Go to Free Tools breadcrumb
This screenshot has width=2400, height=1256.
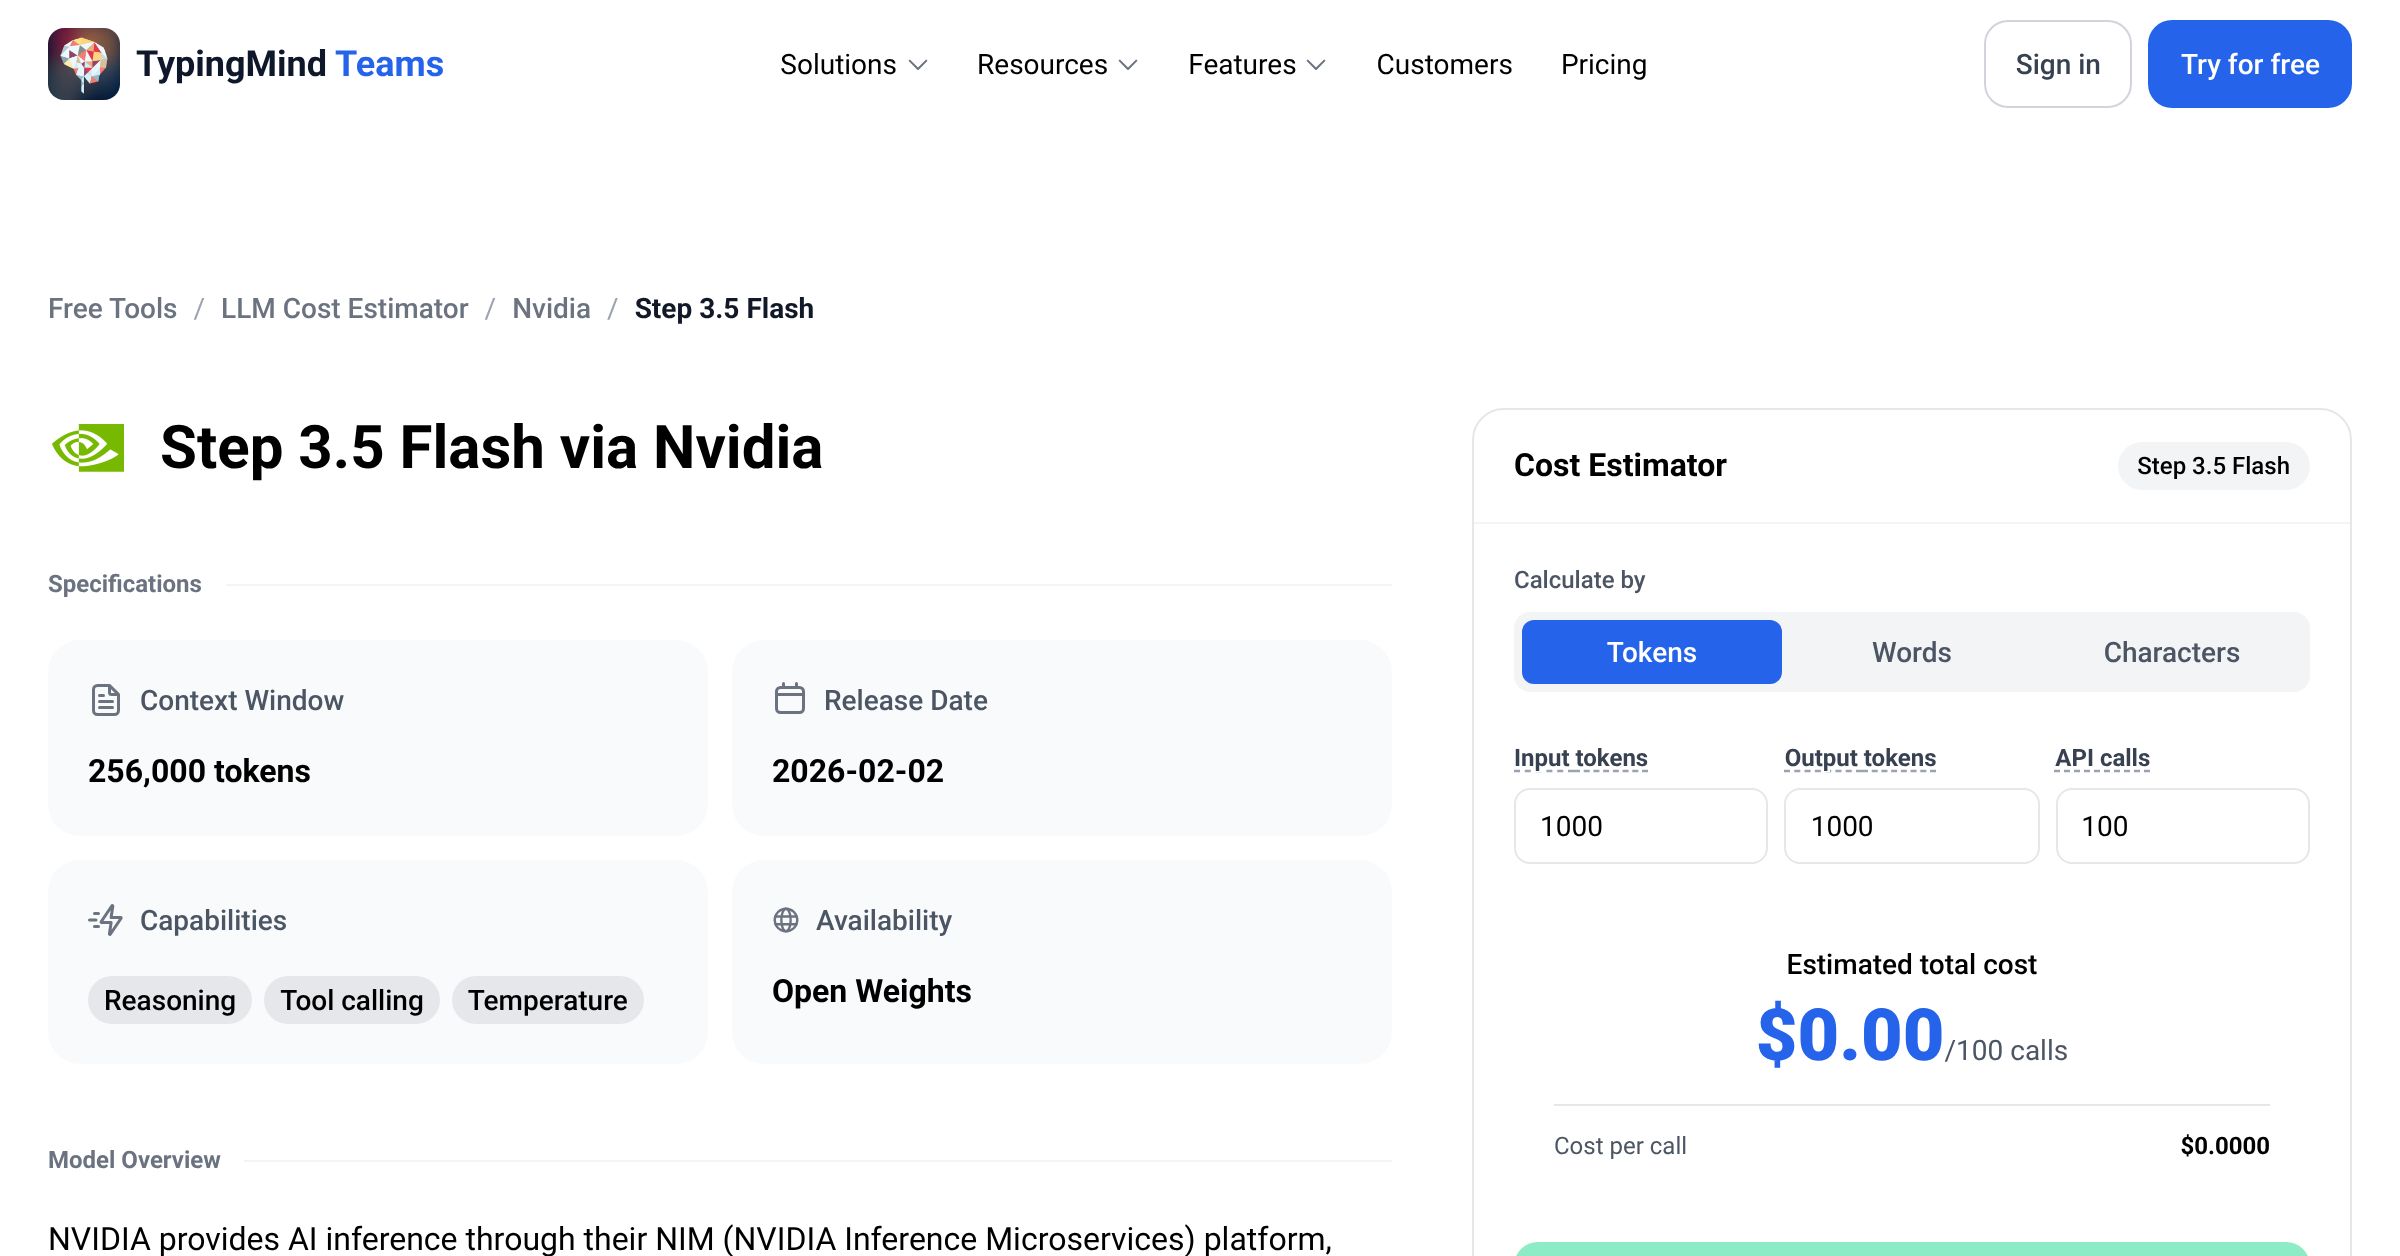pyautogui.click(x=112, y=308)
